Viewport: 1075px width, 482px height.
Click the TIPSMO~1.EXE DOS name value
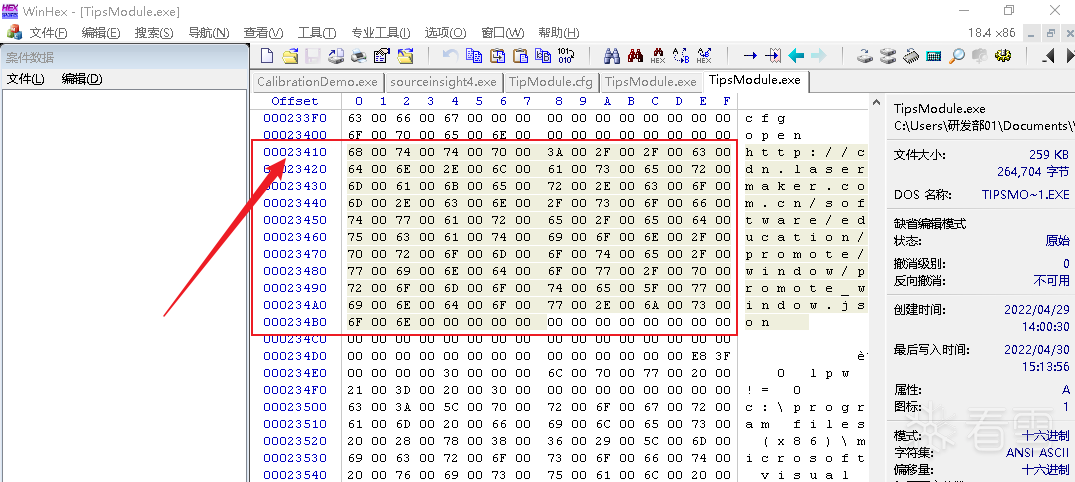coord(1026,195)
